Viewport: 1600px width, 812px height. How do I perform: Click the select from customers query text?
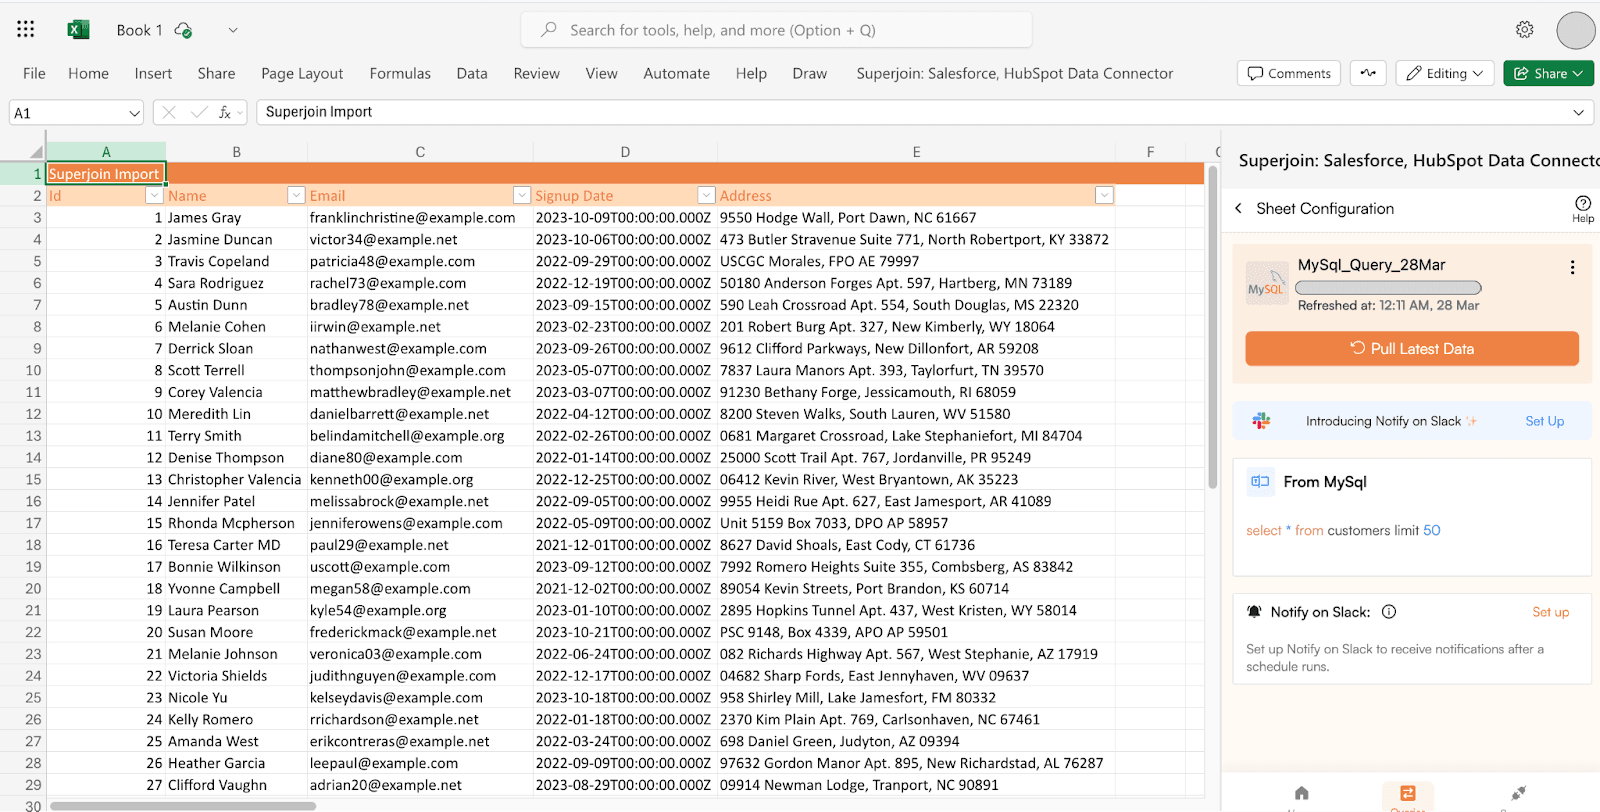pyautogui.click(x=1343, y=530)
